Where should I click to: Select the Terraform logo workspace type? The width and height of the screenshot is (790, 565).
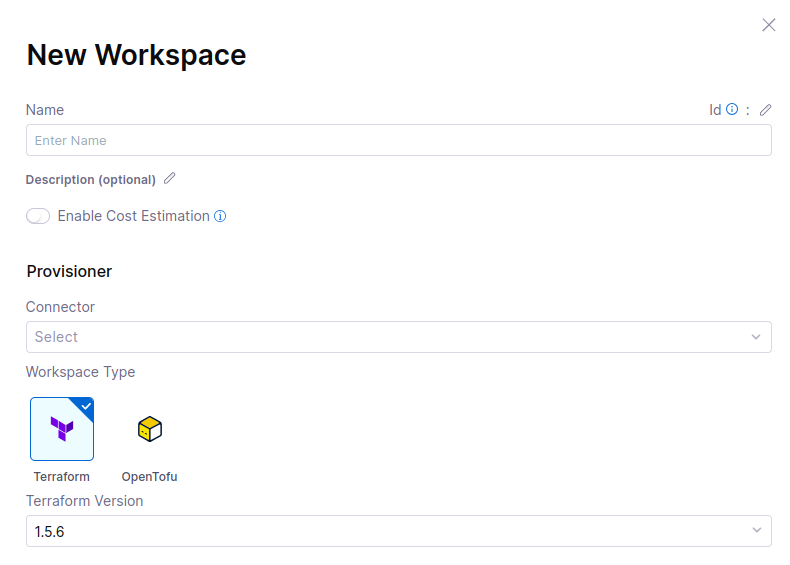coord(62,429)
